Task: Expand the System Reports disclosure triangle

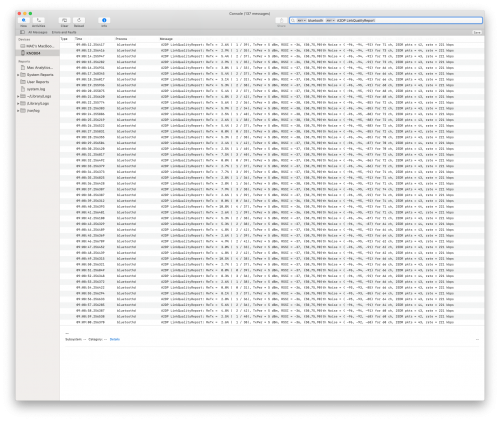Action: 18,75
